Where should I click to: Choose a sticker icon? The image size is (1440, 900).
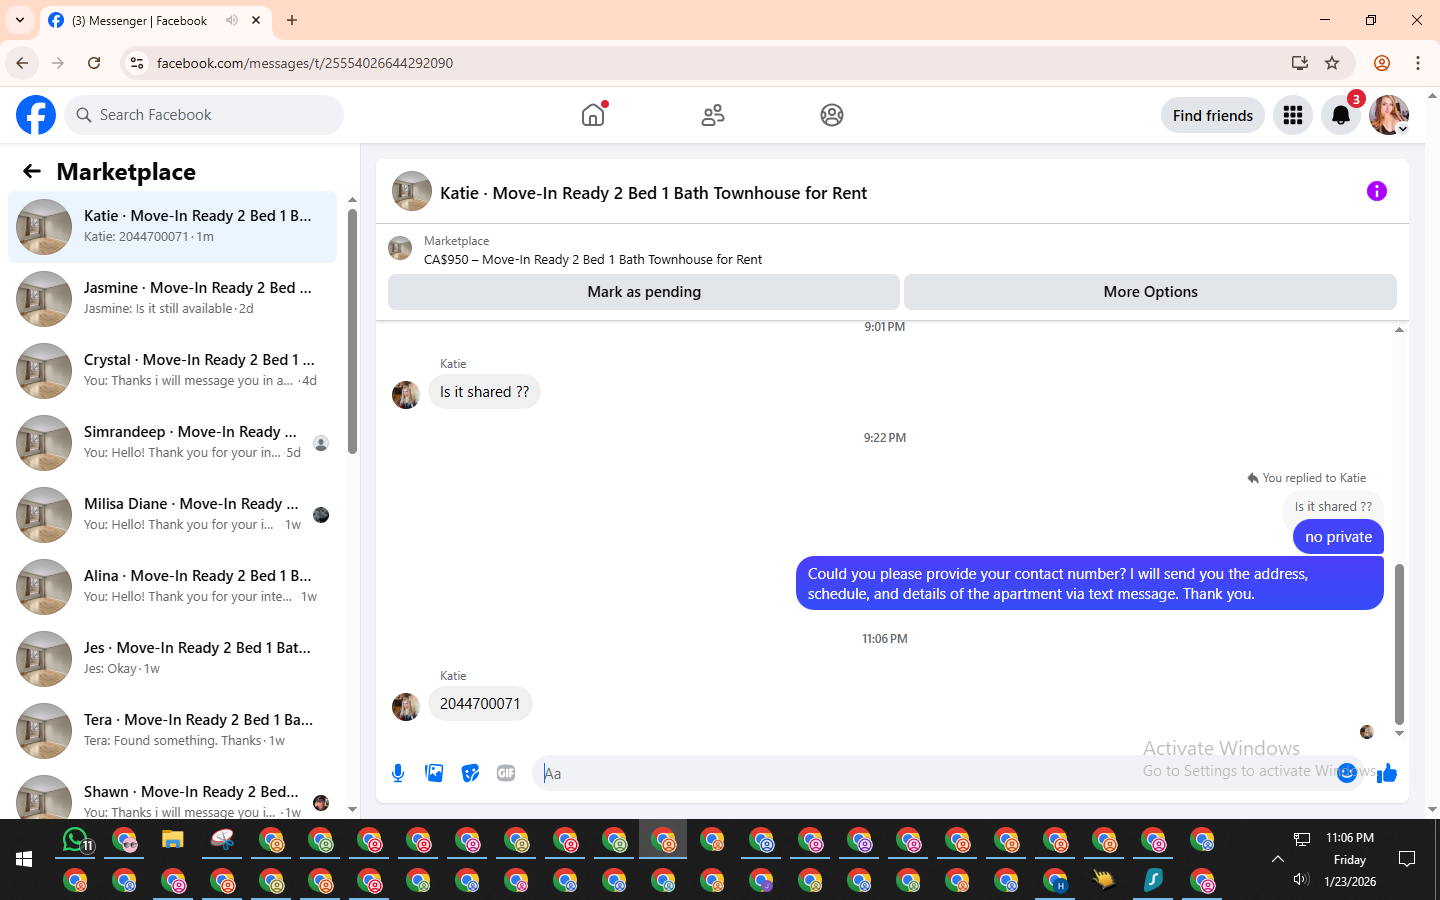click(x=470, y=773)
